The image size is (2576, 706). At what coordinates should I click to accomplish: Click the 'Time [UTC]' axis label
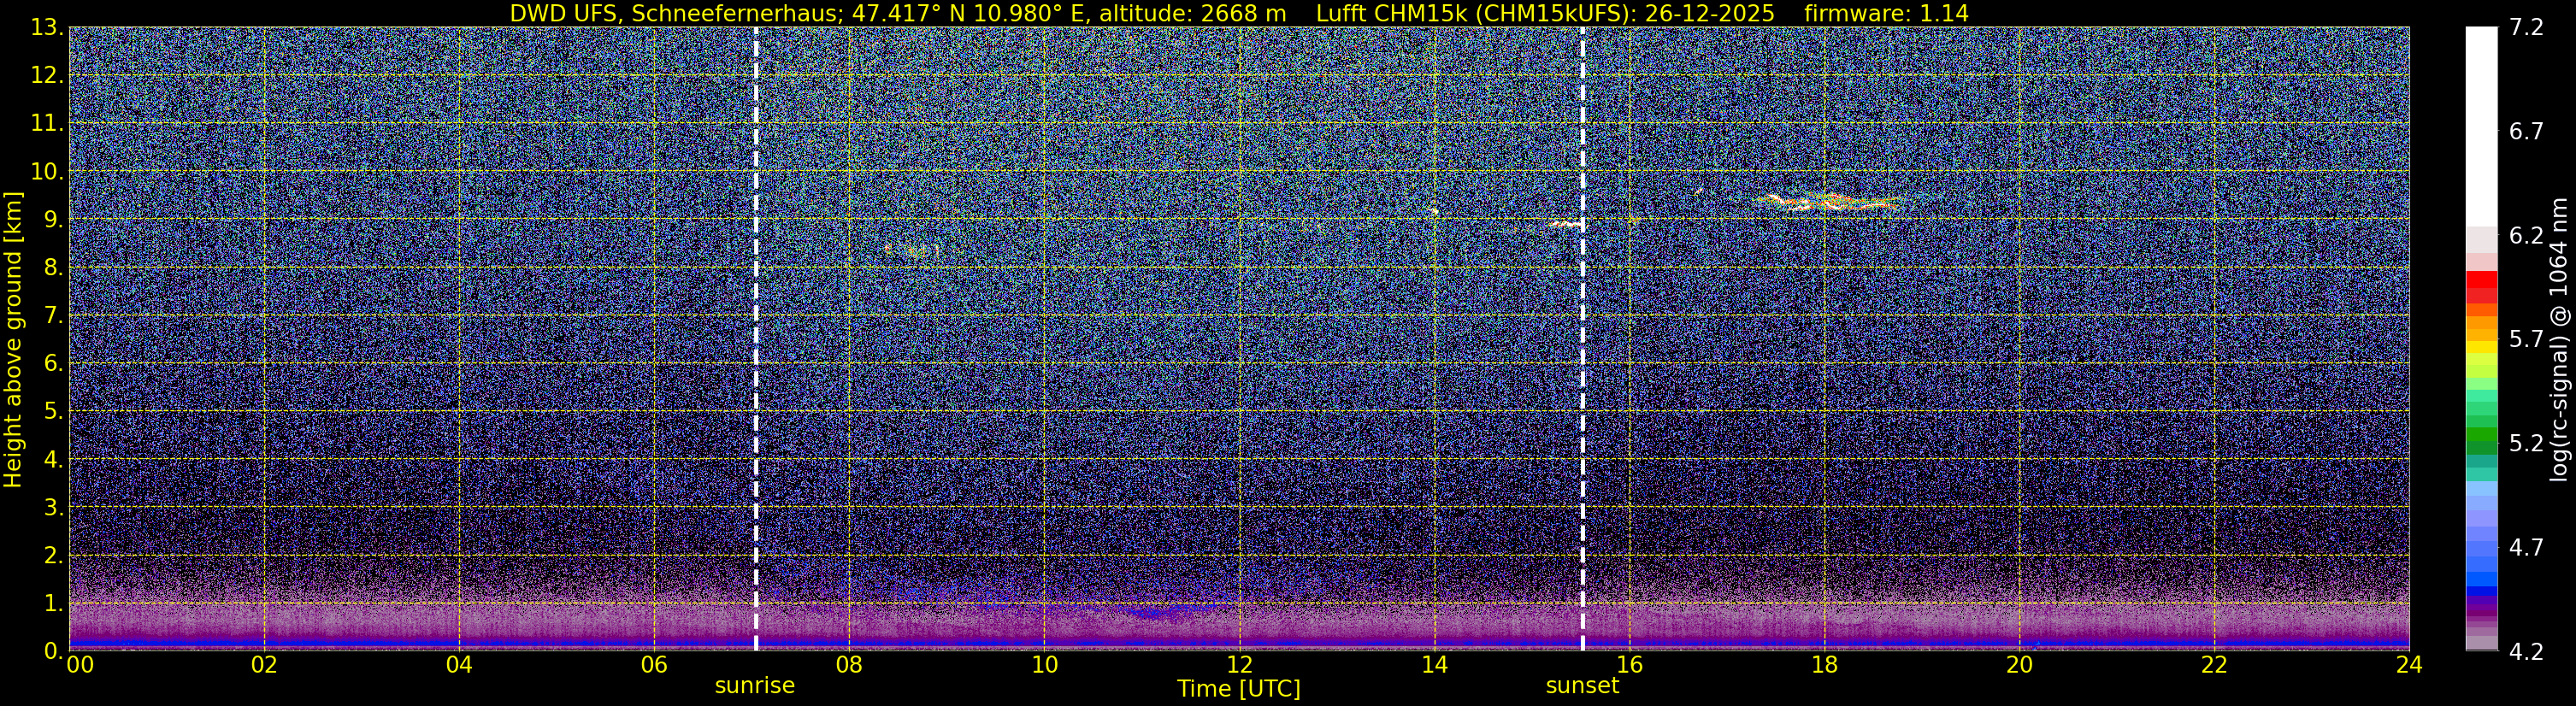pos(1239,689)
